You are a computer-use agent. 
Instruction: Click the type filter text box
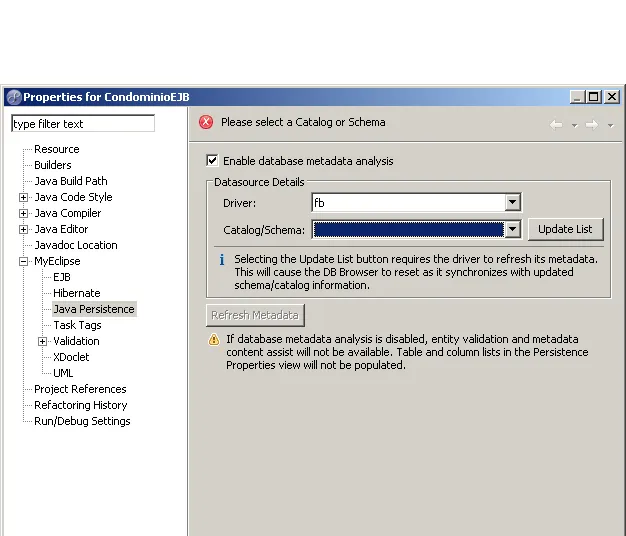[83, 124]
